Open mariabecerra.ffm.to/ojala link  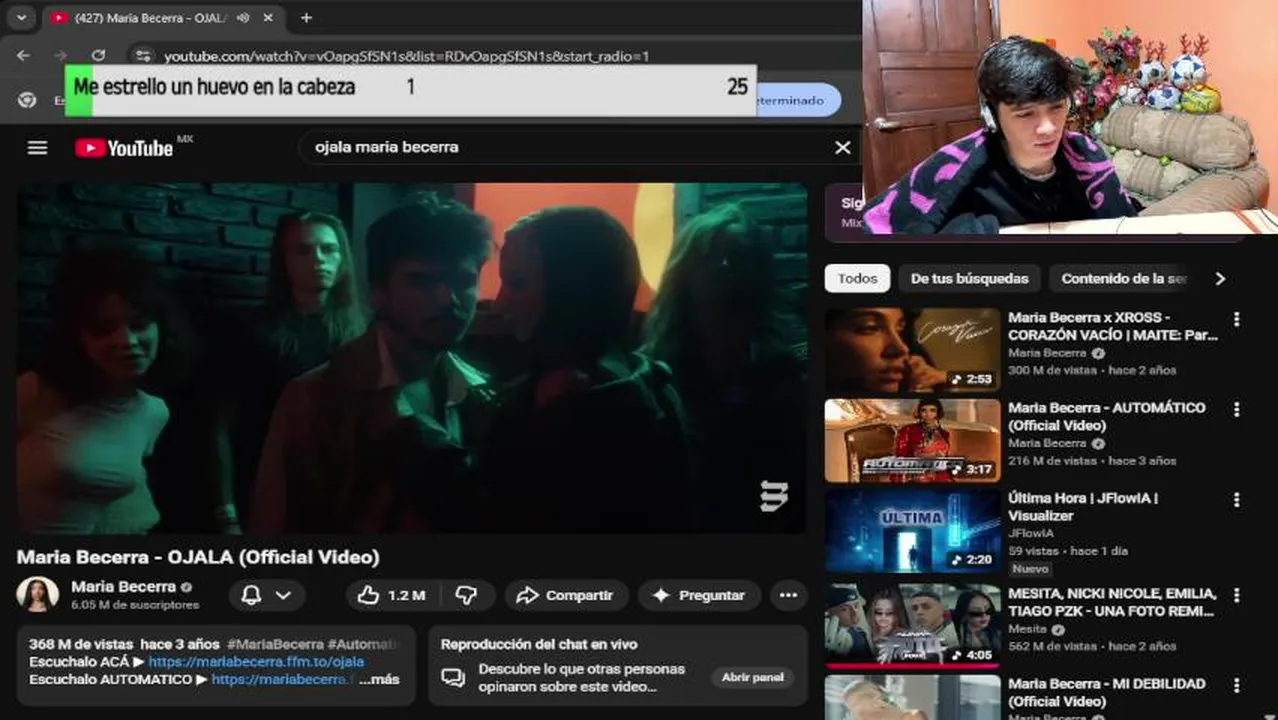coord(256,662)
